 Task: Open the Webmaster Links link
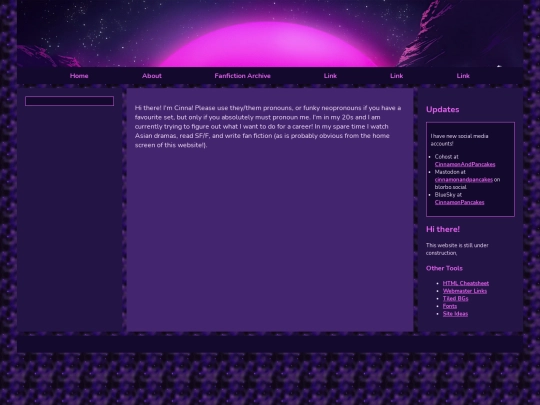pyautogui.click(x=465, y=291)
